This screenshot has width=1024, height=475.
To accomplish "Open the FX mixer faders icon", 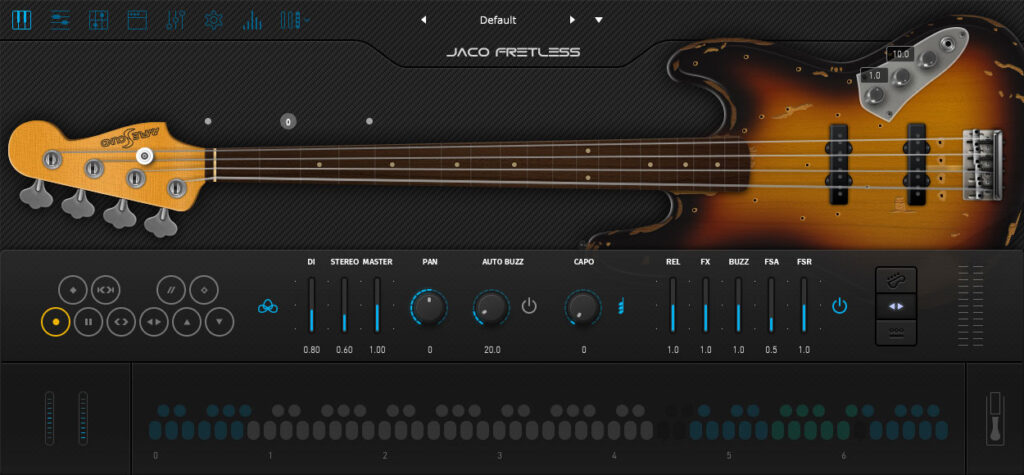I will coord(175,20).
